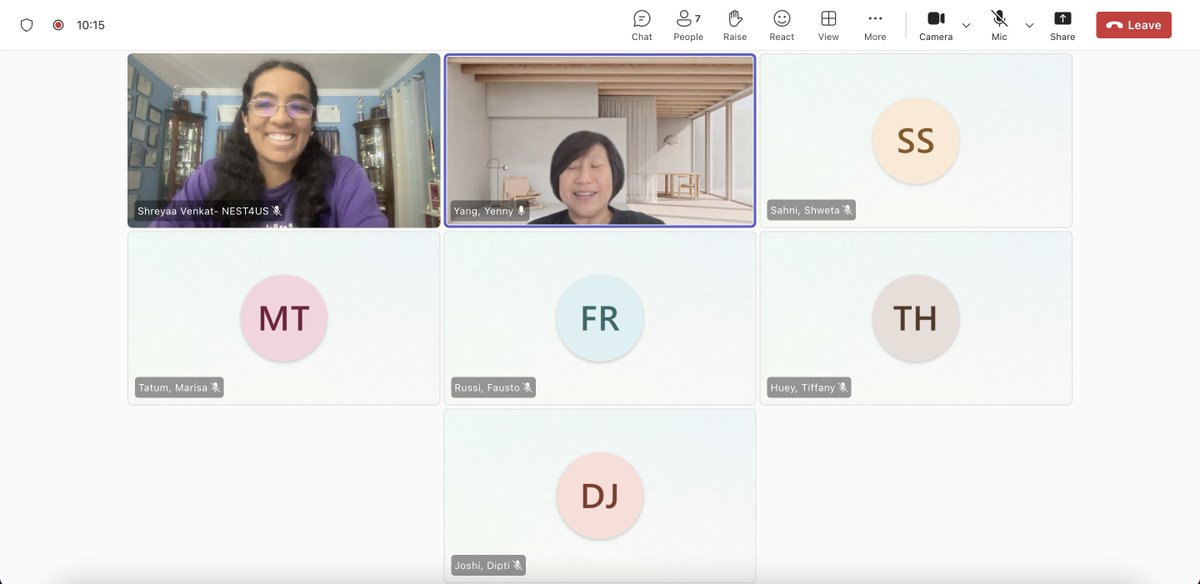
Task: Raise your hand in the meeting
Action: (x=735, y=25)
